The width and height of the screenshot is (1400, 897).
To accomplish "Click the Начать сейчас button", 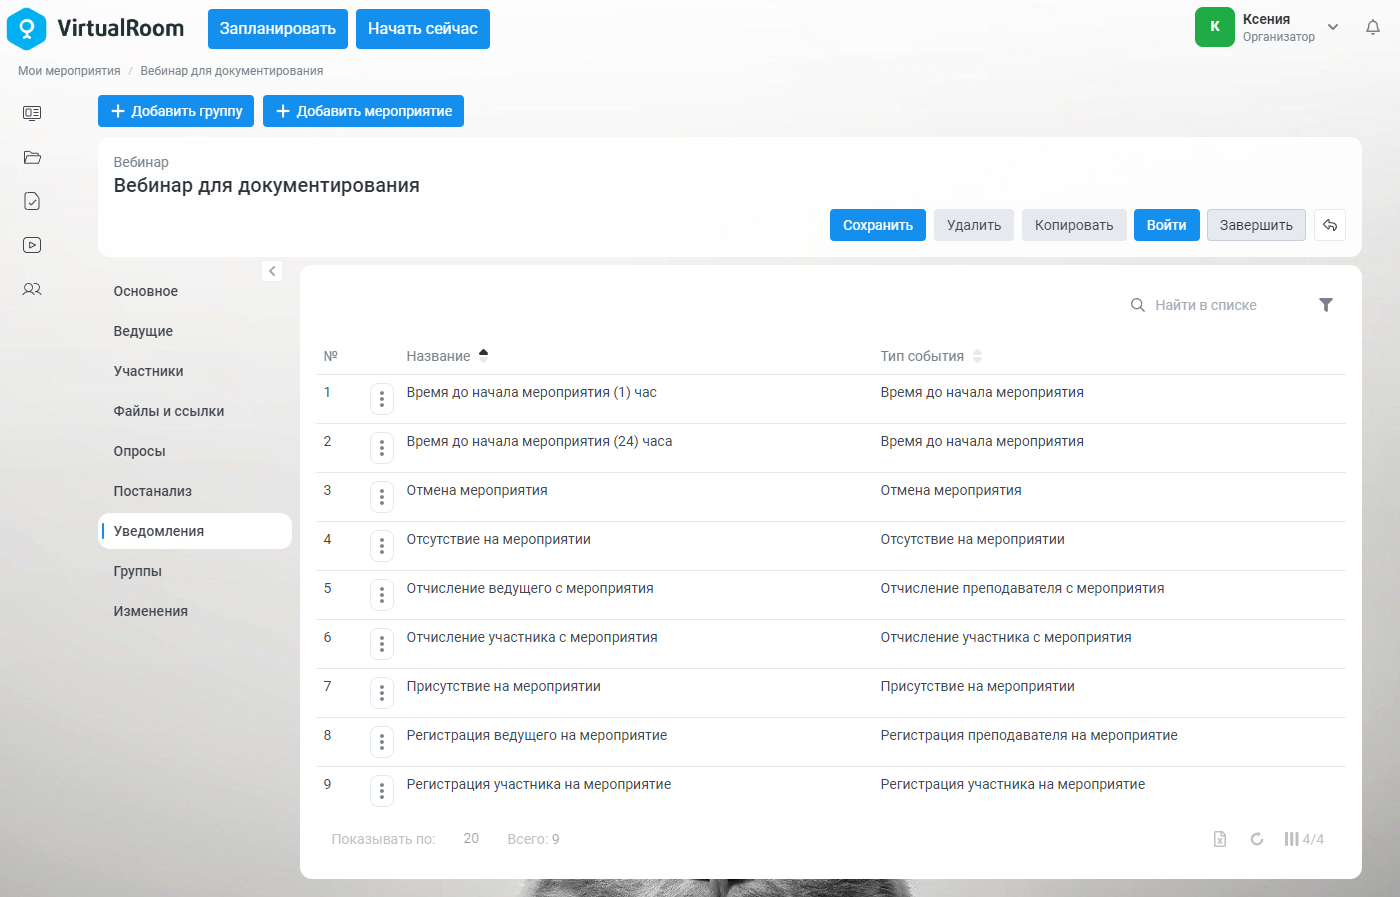I will (423, 29).
